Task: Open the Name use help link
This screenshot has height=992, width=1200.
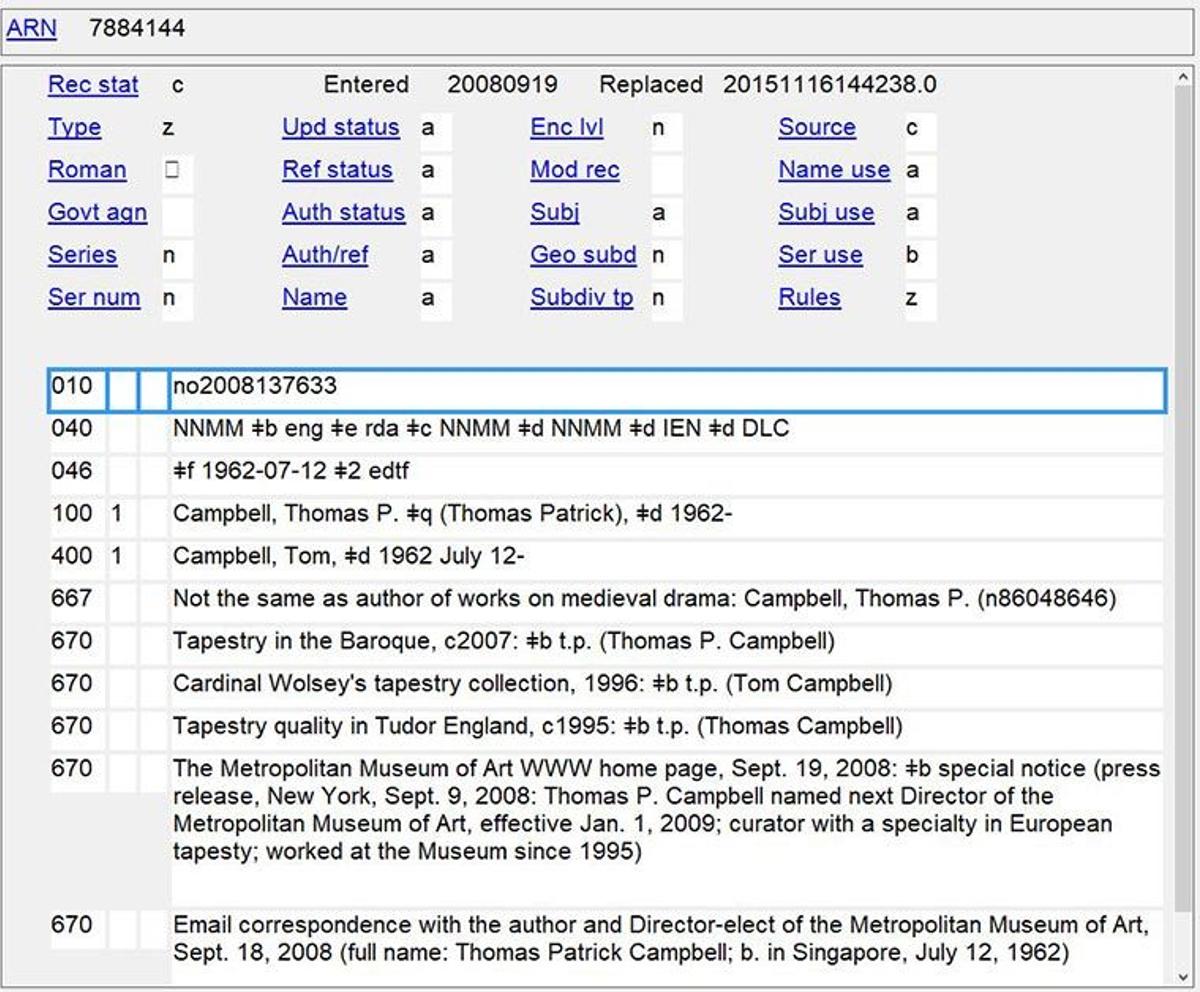Action: [x=833, y=170]
